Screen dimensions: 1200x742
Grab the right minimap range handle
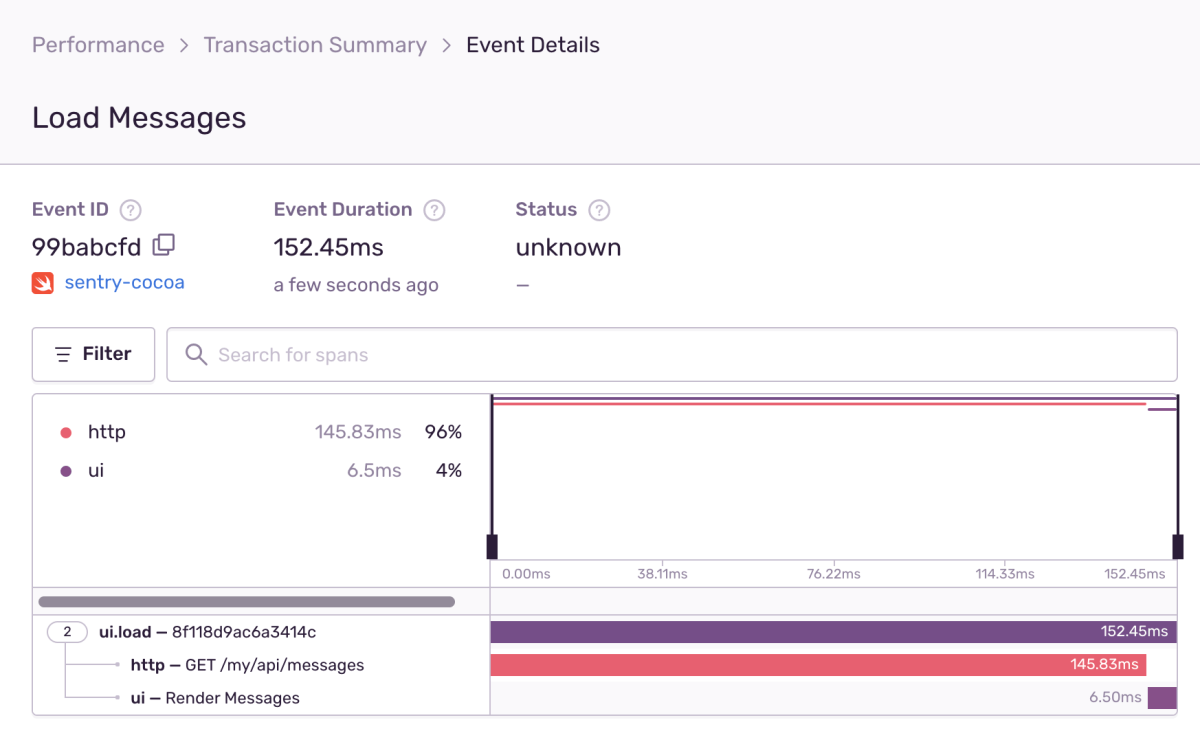1178,547
